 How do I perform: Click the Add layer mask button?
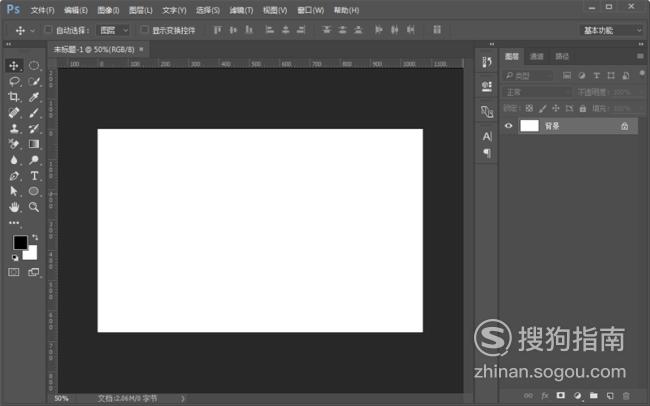pos(560,396)
